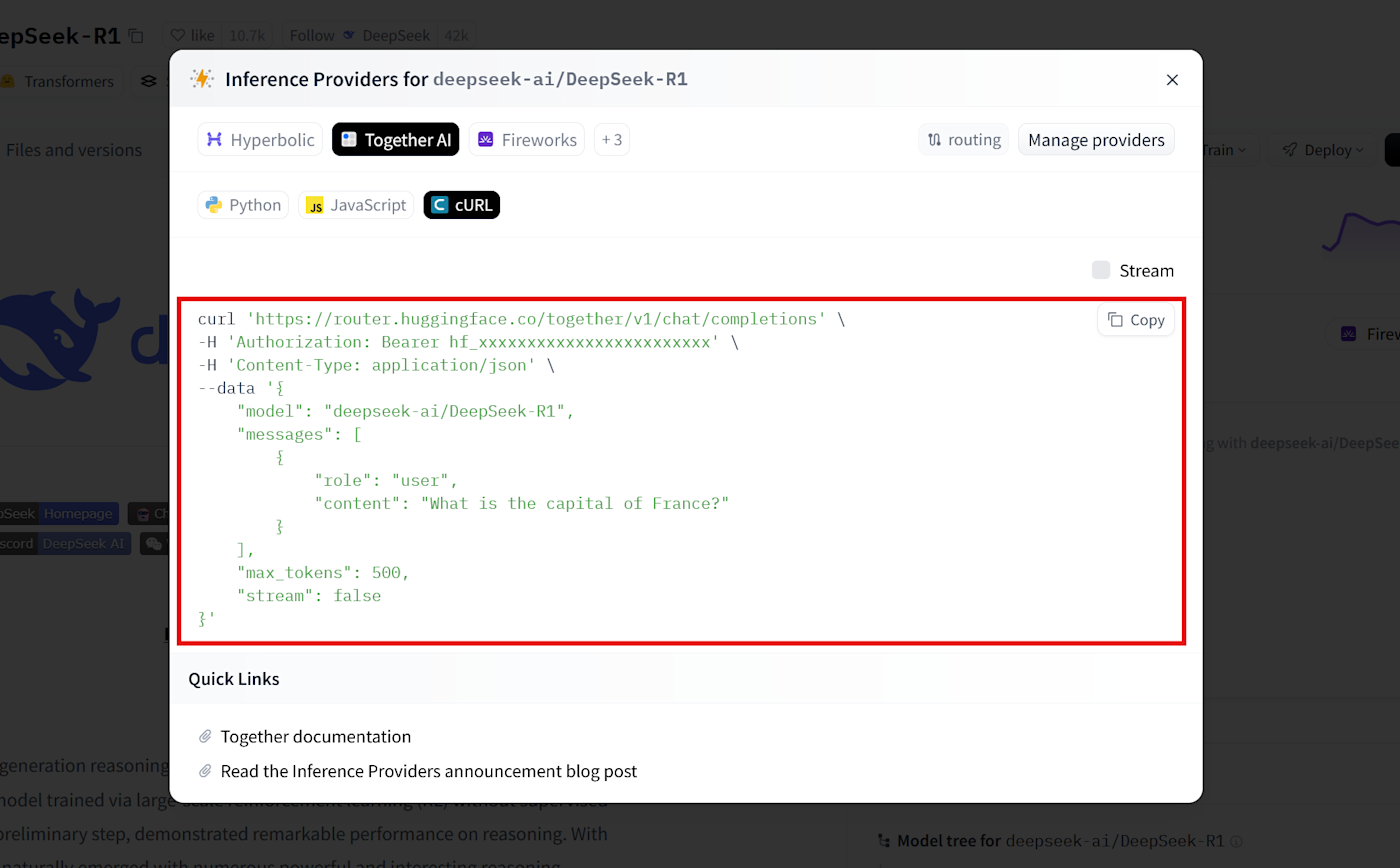Click the Fireworks logo icon

[x=485, y=140]
